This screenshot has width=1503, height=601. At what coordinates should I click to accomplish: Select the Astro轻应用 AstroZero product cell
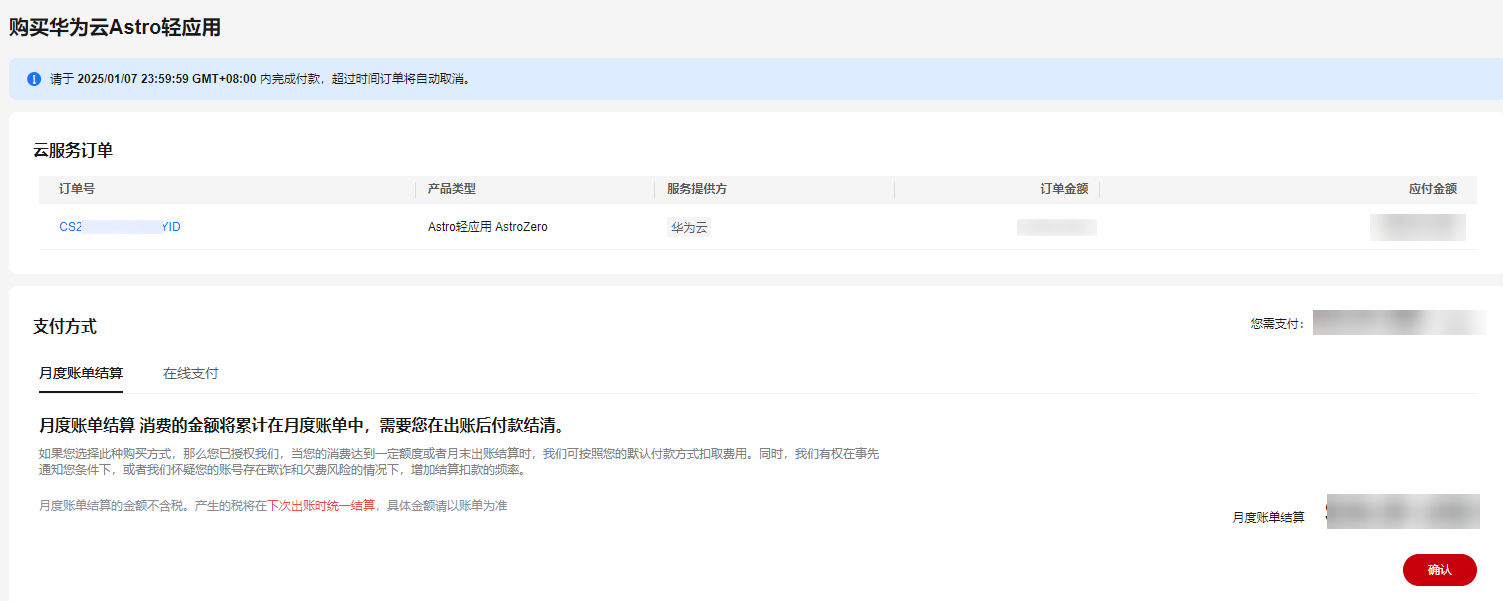(x=488, y=227)
